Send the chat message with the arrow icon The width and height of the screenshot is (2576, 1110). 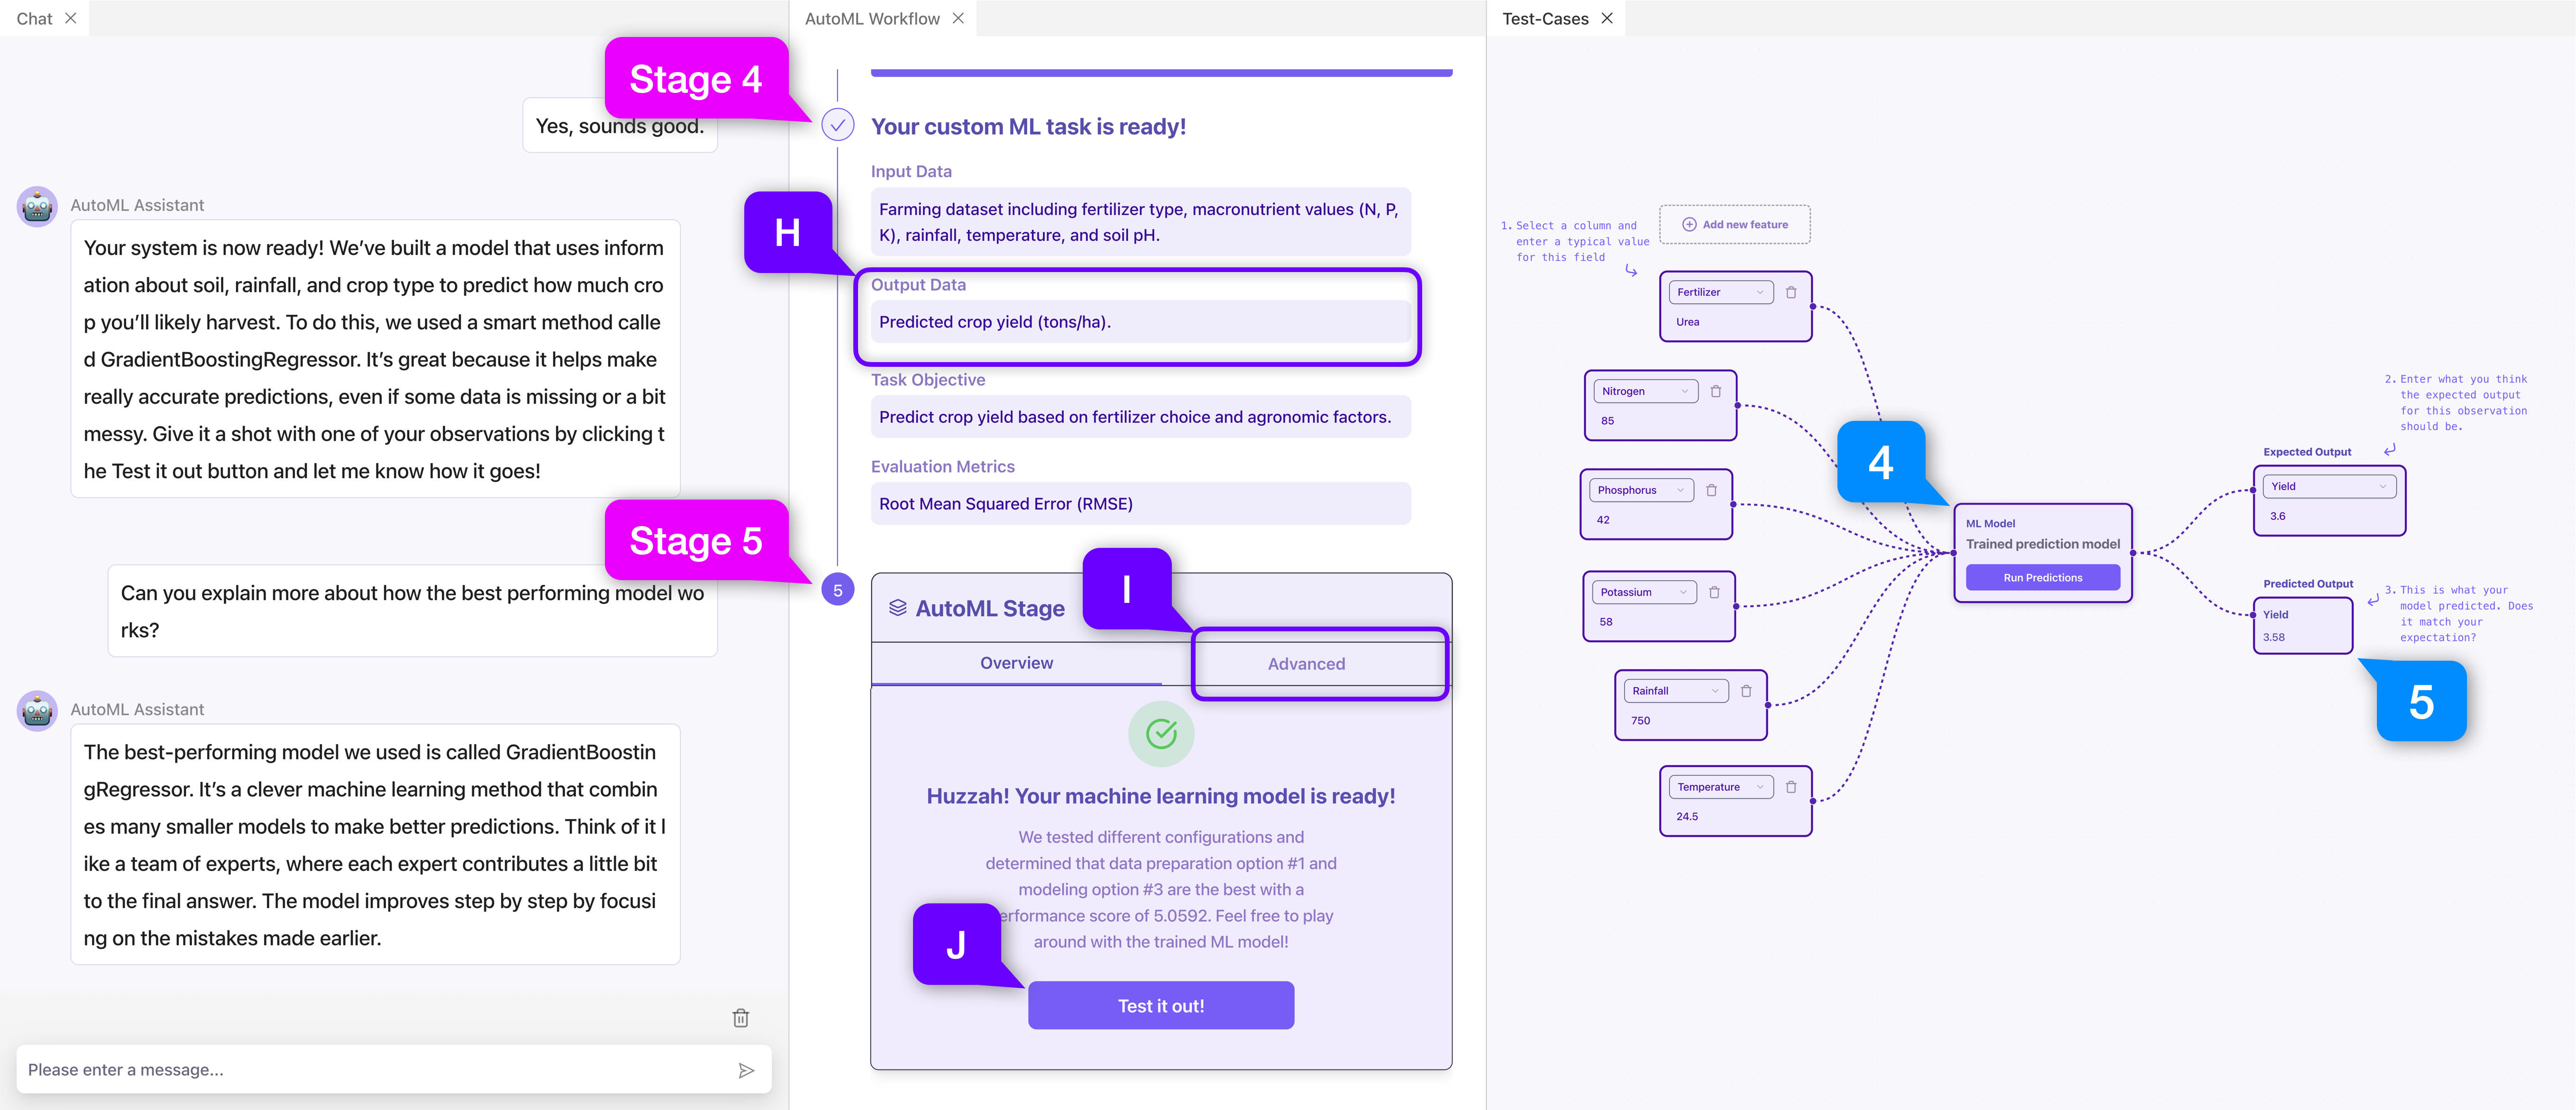746,1070
